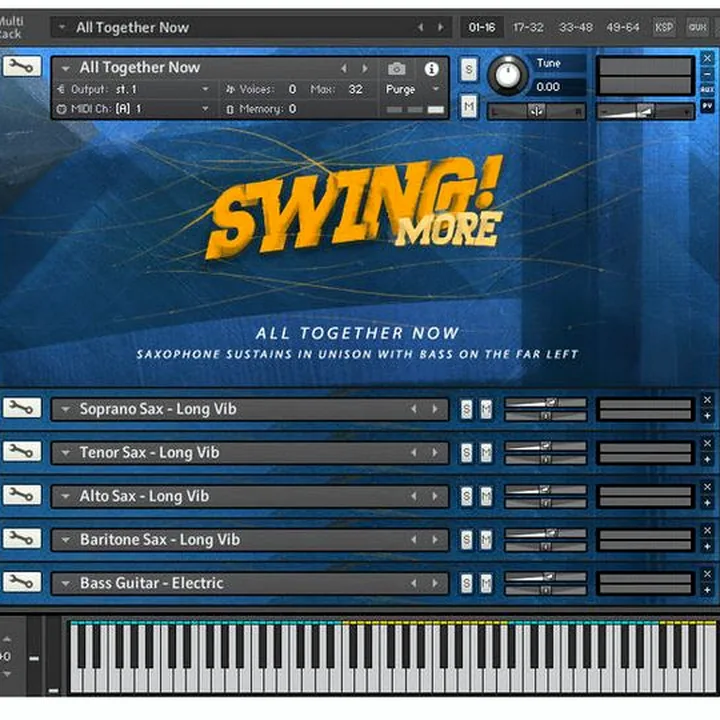Open wrench editor for Baritone Sax row
The height and width of the screenshot is (720, 720).
[22, 538]
